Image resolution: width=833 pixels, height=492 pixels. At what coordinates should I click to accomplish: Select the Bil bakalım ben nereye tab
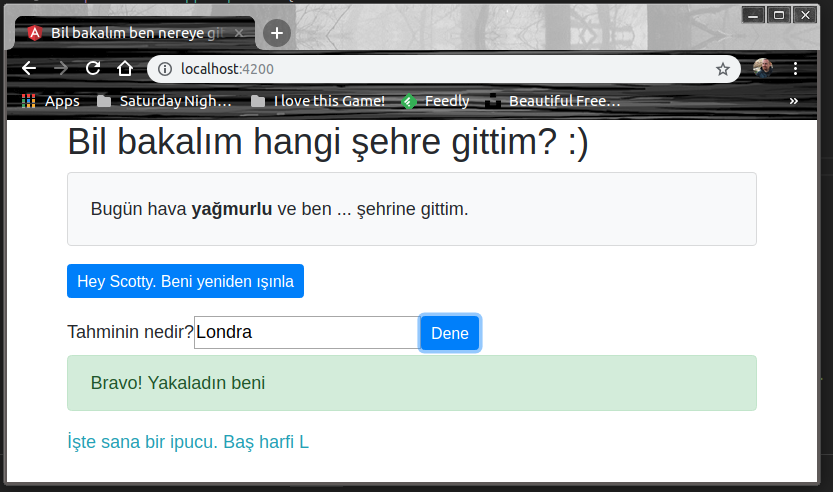tap(130, 33)
